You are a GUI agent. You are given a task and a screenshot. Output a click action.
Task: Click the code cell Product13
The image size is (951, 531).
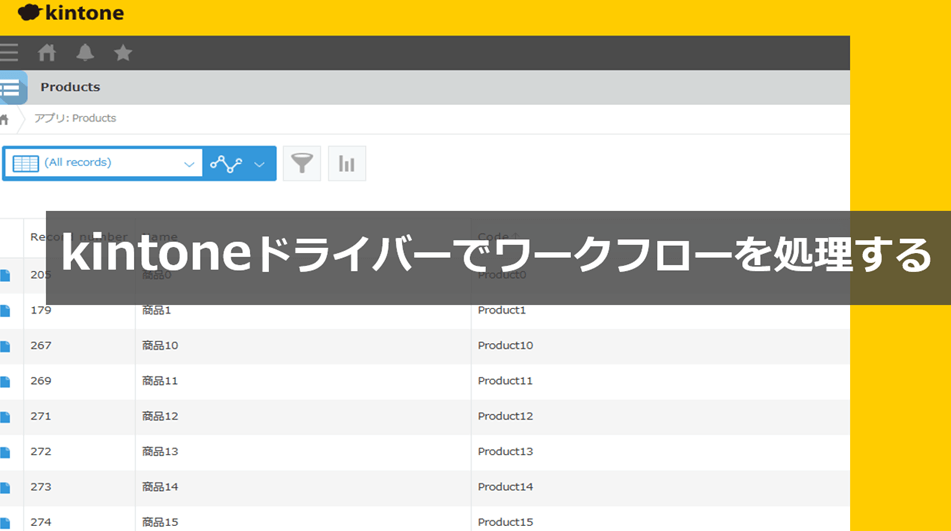tap(505, 452)
